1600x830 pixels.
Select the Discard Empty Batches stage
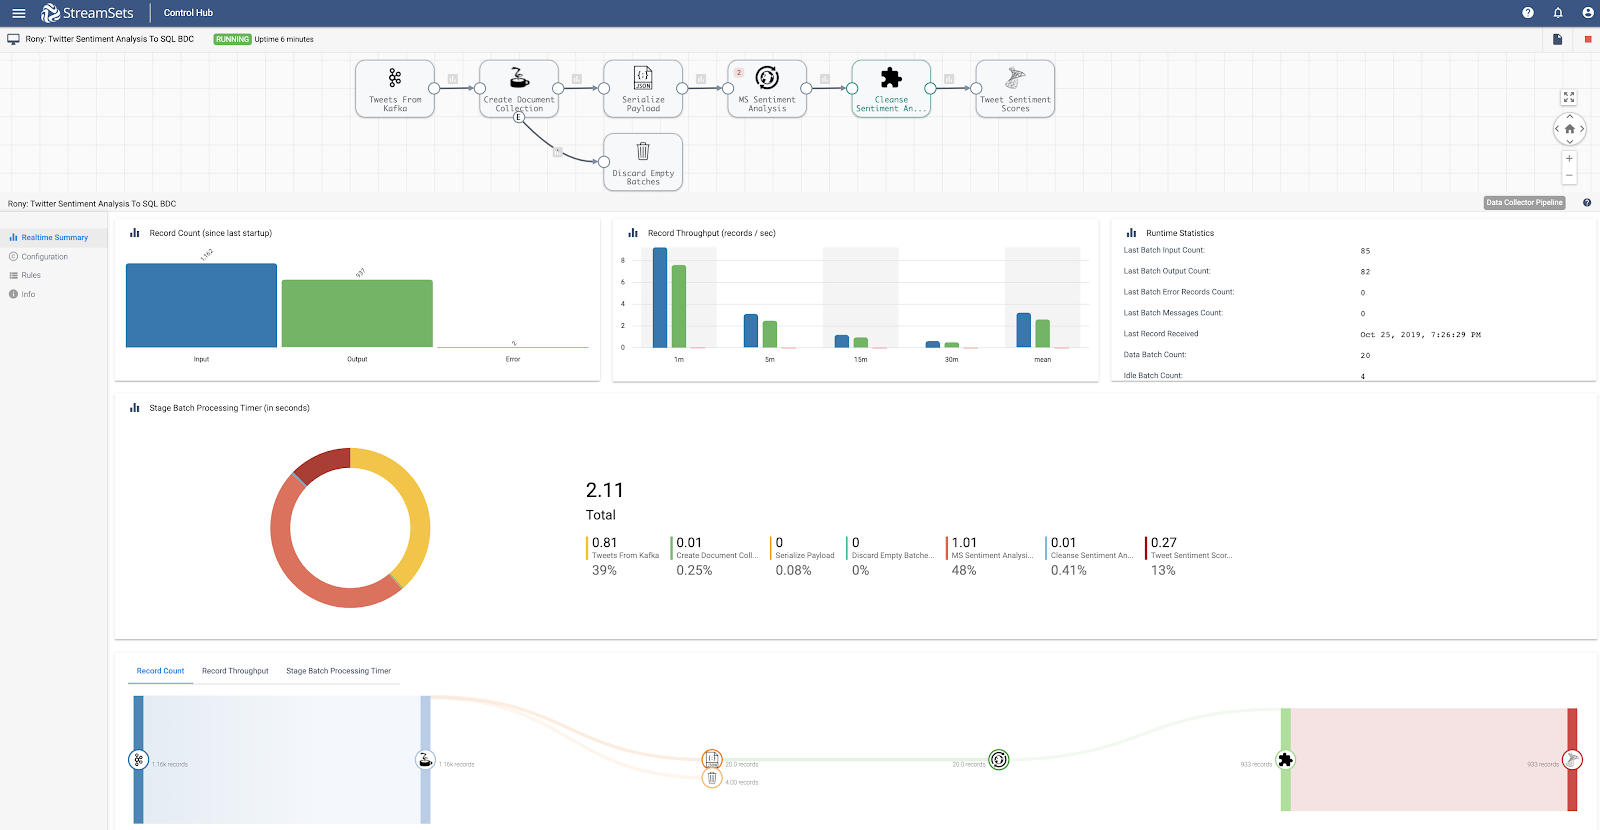pyautogui.click(x=643, y=162)
